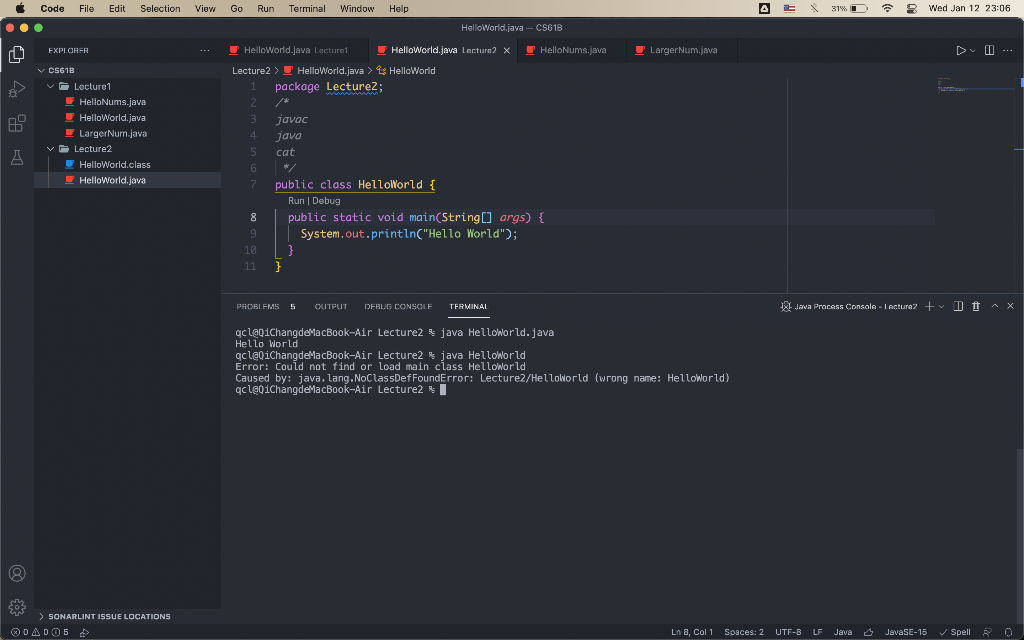Open the Control Center icon in menu bar
The image size is (1024, 640).
[912, 8]
